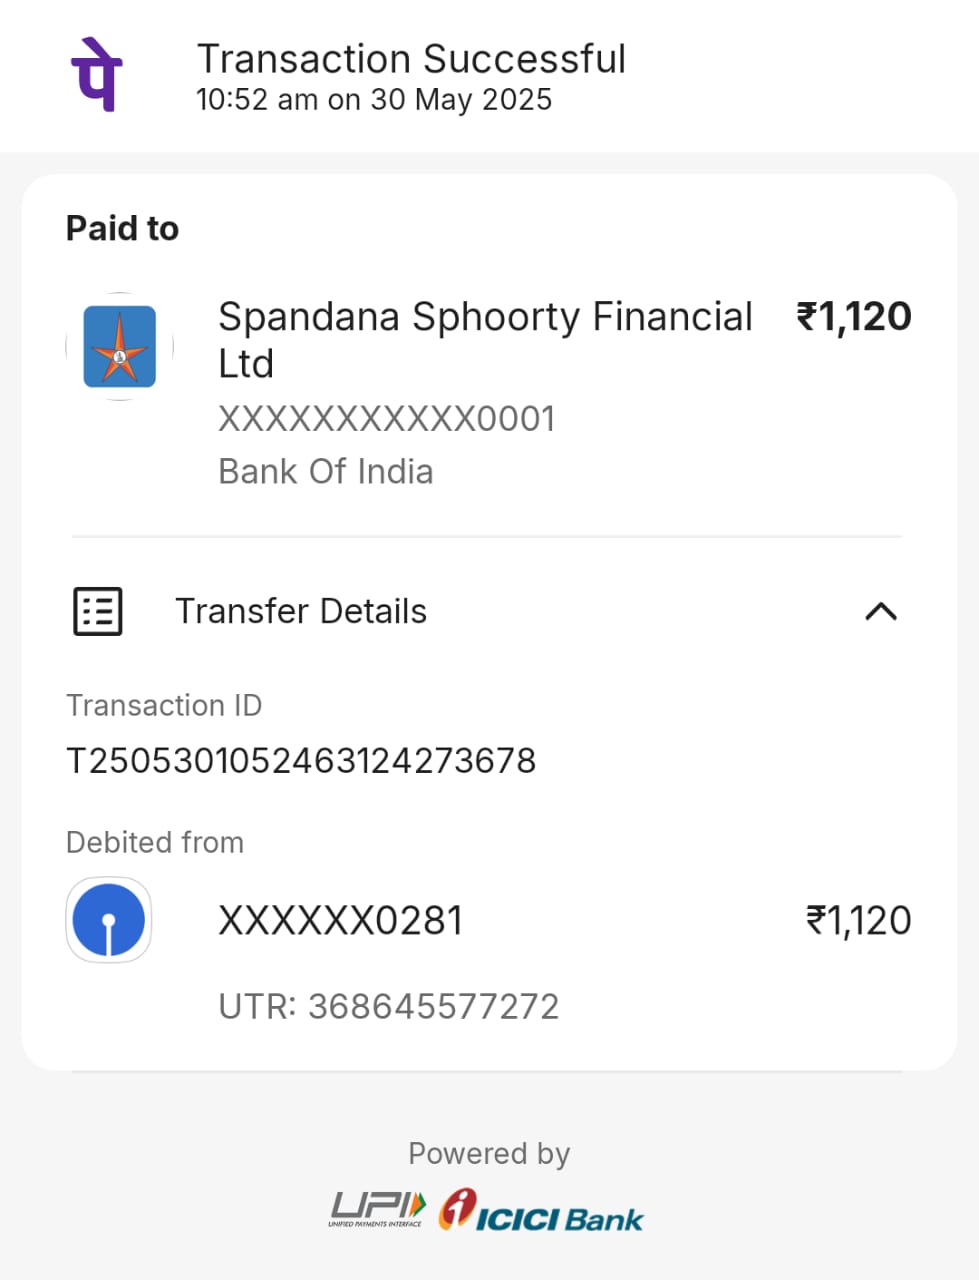Tap the transaction date and time
Image resolution: width=979 pixels, height=1280 pixels.
pos(374,100)
